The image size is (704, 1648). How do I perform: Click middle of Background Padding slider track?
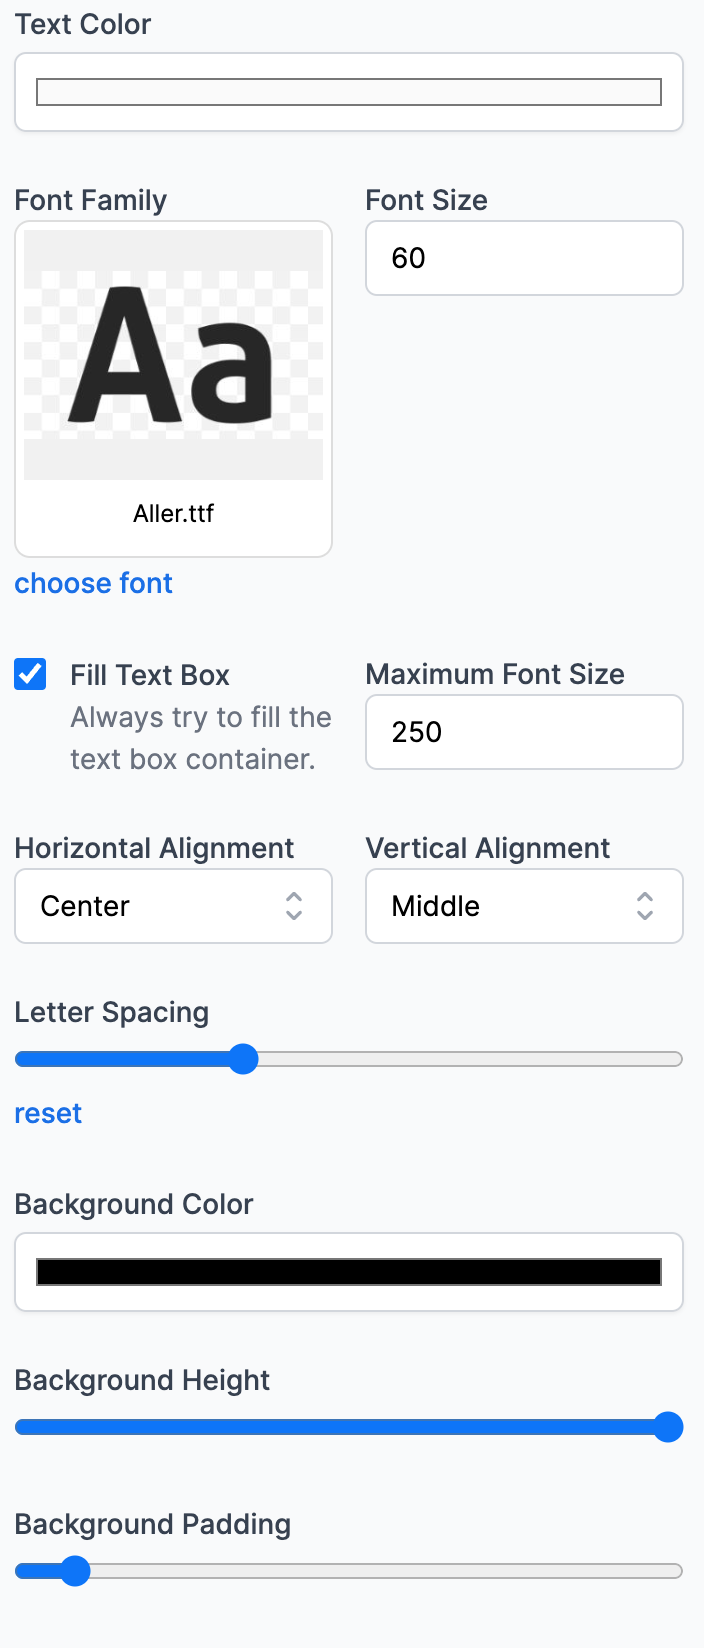(x=349, y=1571)
